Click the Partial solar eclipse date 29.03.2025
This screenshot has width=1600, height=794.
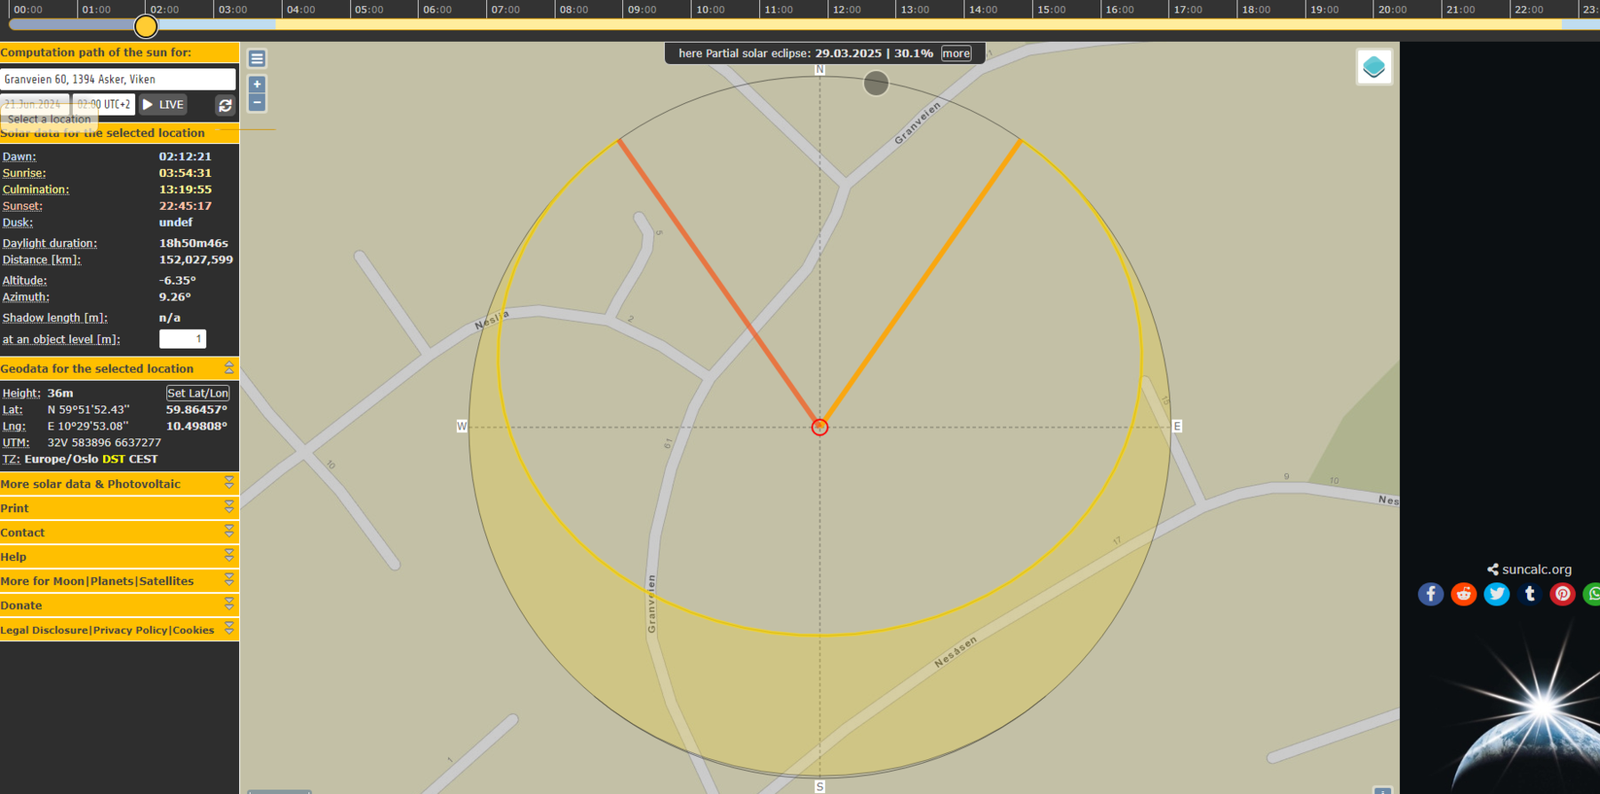point(848,54)
